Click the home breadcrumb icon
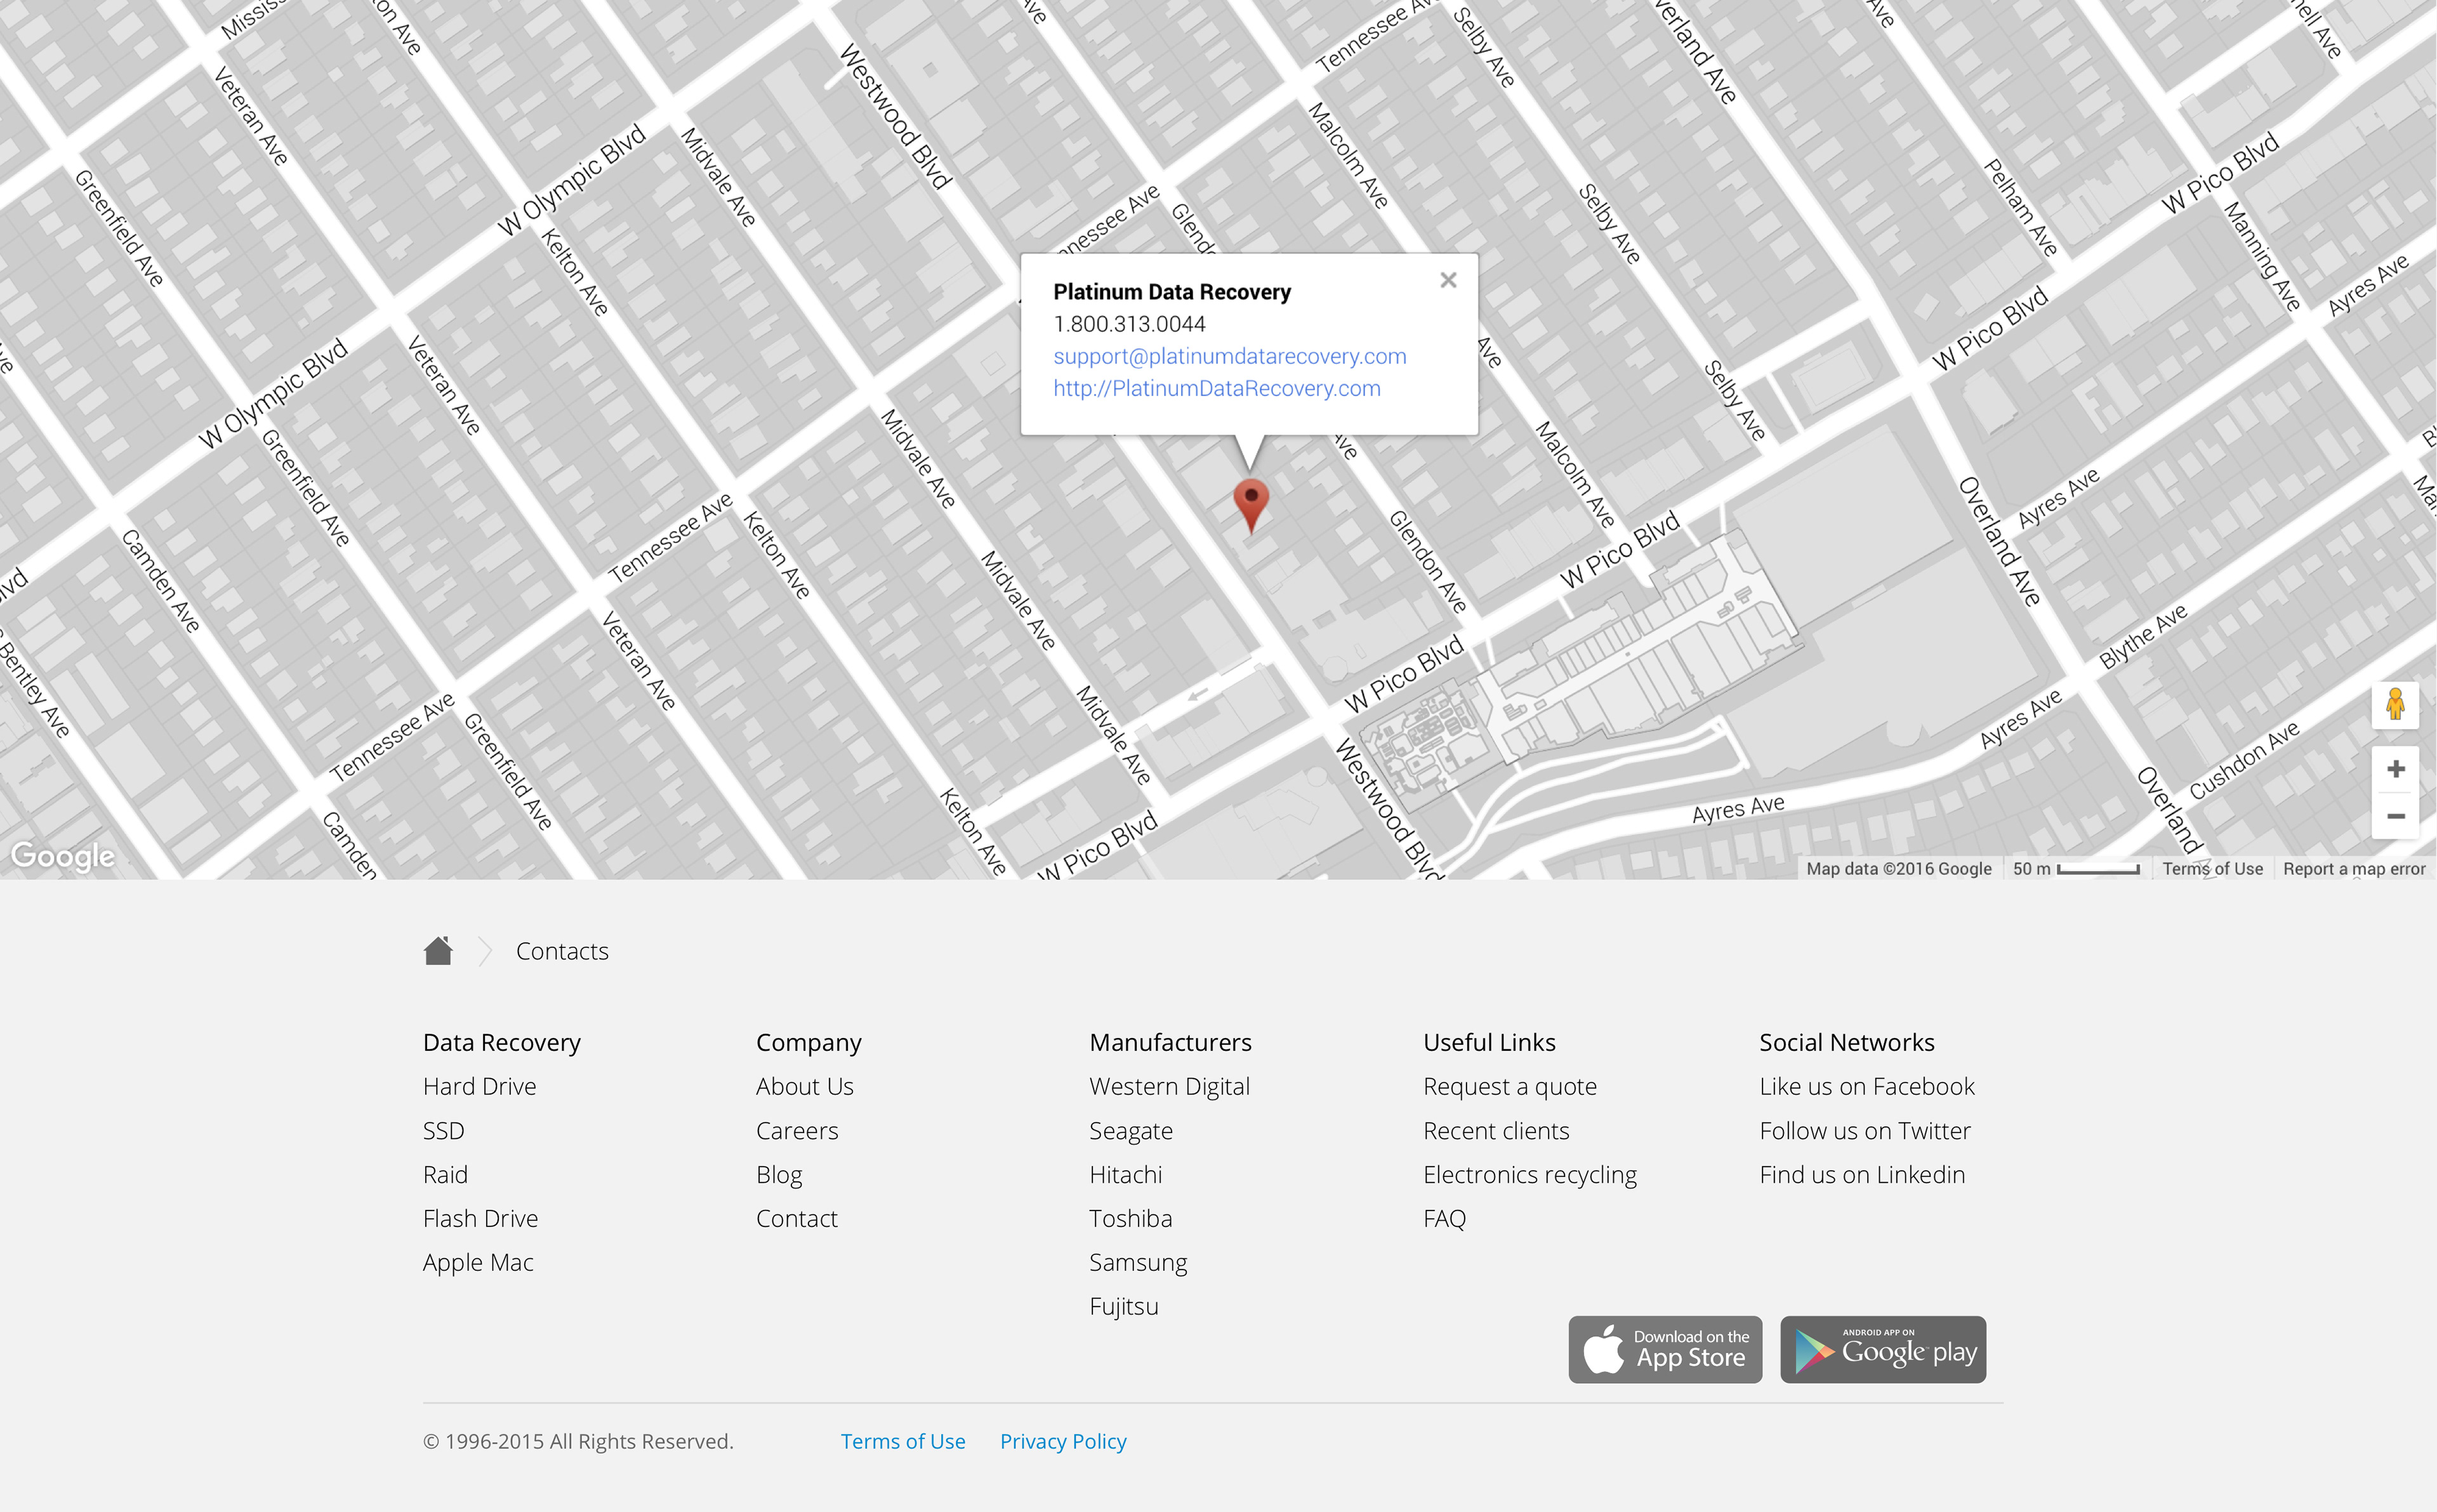This screenshot has height=1512, width=2437. pyautogui.click(x=438, y=951)
